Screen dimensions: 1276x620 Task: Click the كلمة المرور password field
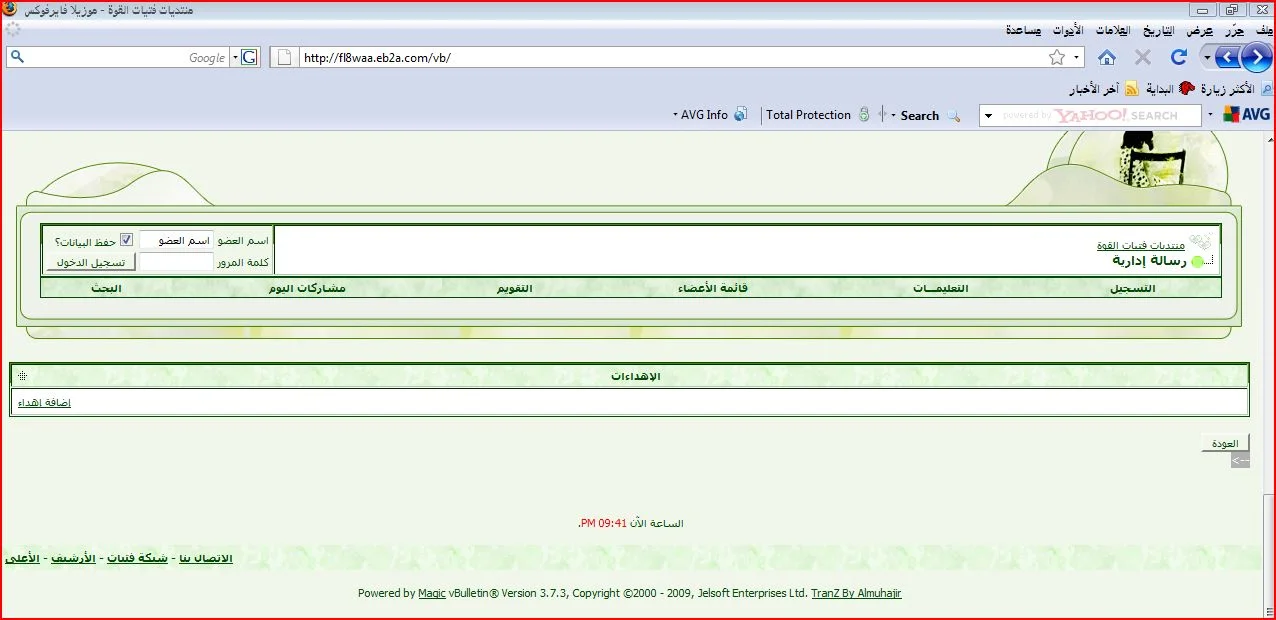[176, 262]
